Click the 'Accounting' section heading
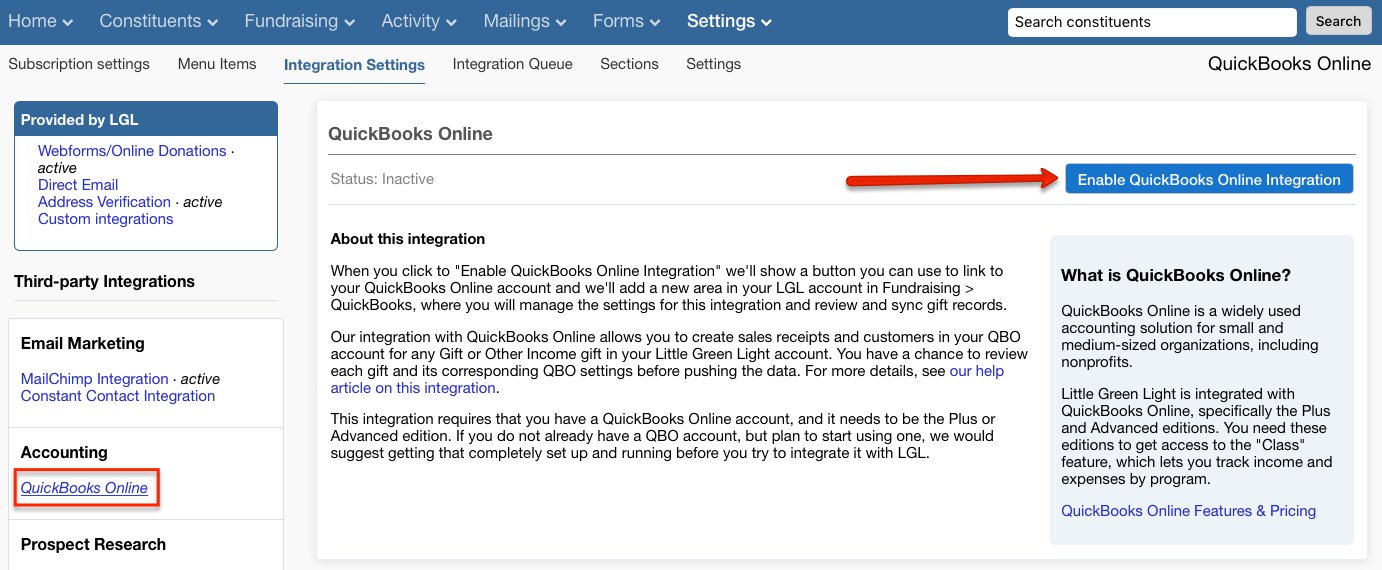The height and width of the screenshot is (570, 1382). (64, 452)
